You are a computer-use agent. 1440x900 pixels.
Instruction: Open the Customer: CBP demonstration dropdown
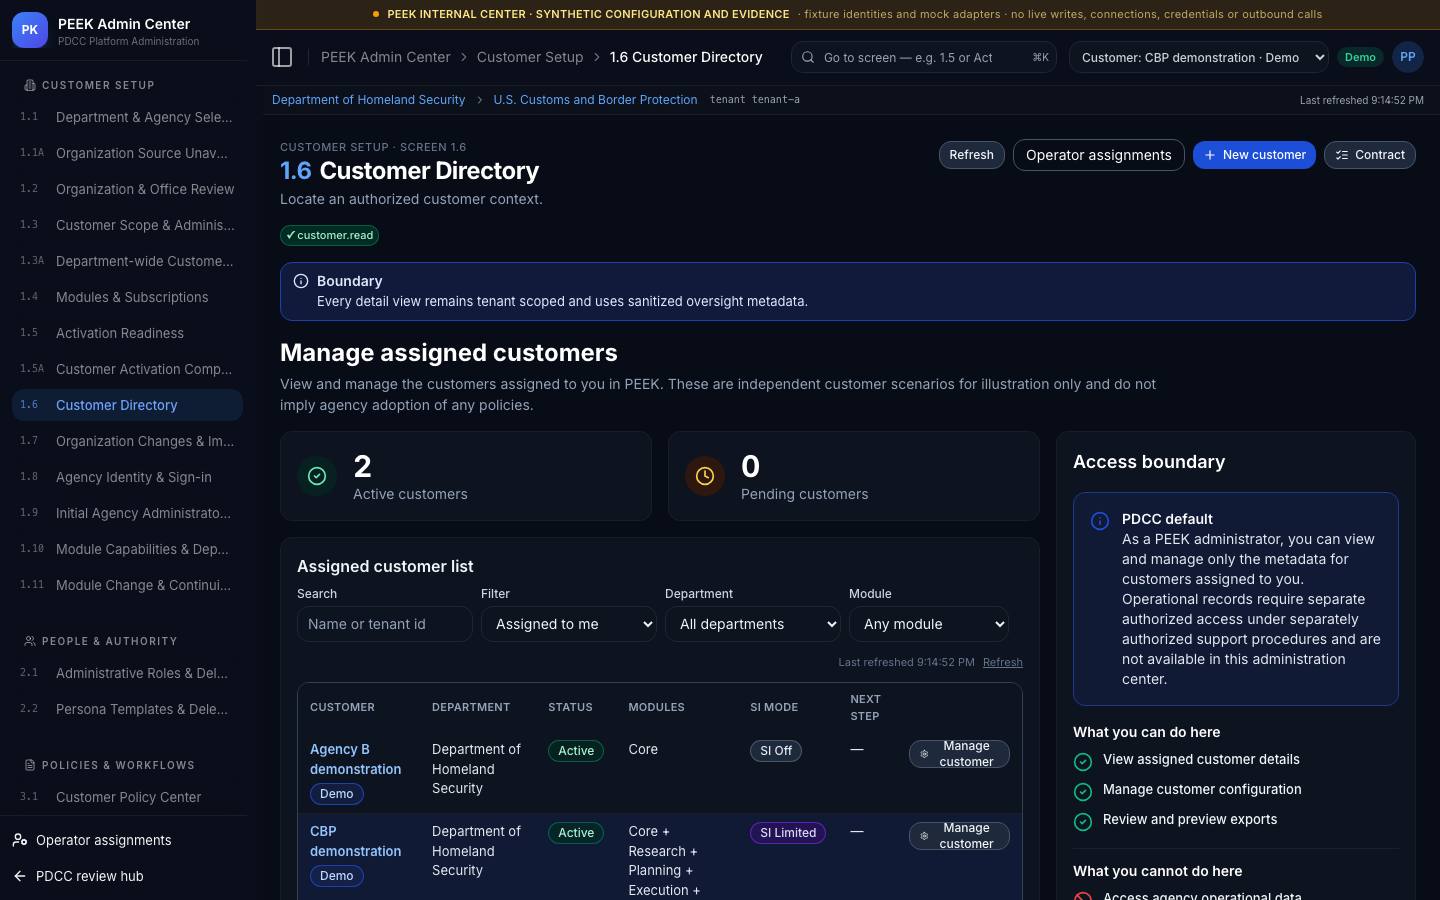[1199, 57]
